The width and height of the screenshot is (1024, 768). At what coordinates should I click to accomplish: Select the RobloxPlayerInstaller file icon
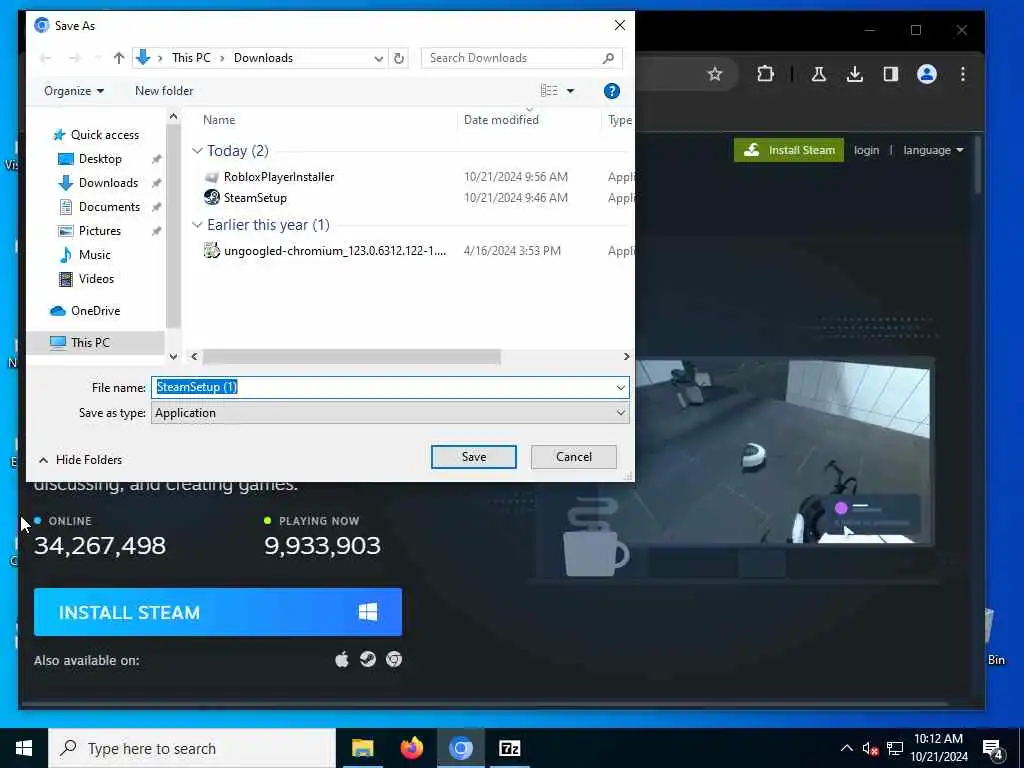212,177
